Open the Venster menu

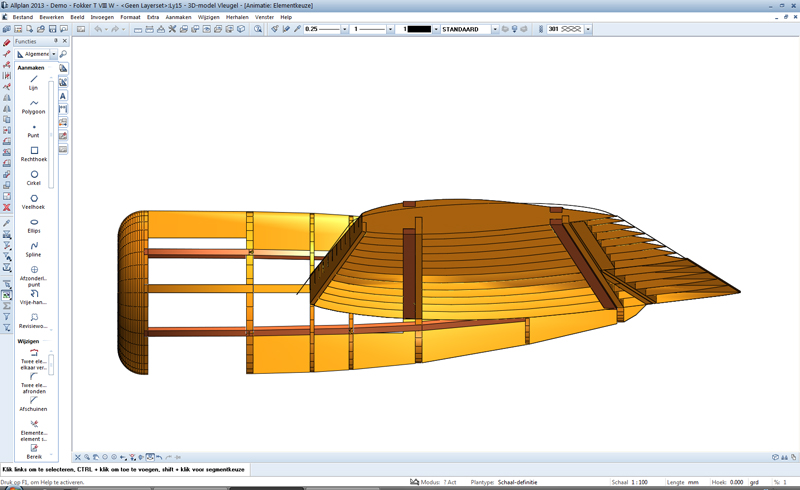tap(264, 17)
